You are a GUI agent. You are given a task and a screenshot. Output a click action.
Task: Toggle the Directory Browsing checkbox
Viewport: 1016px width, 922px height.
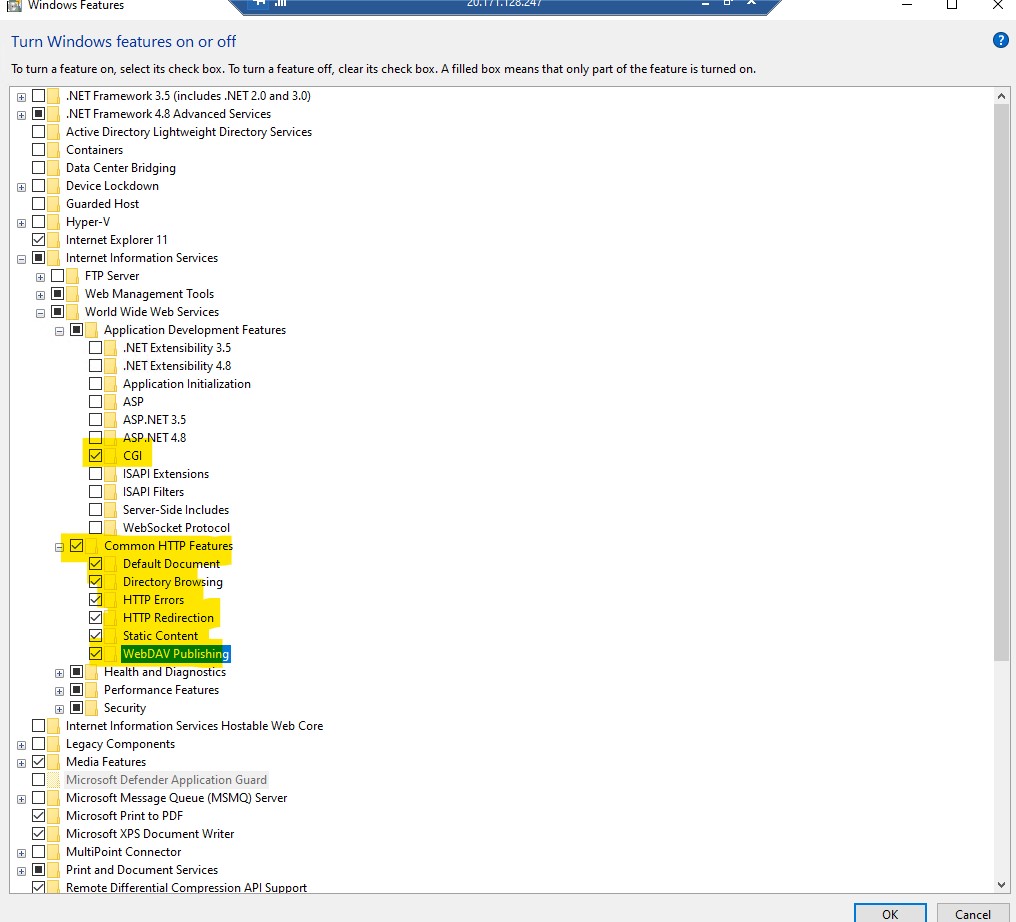click(x=95, y=582)
